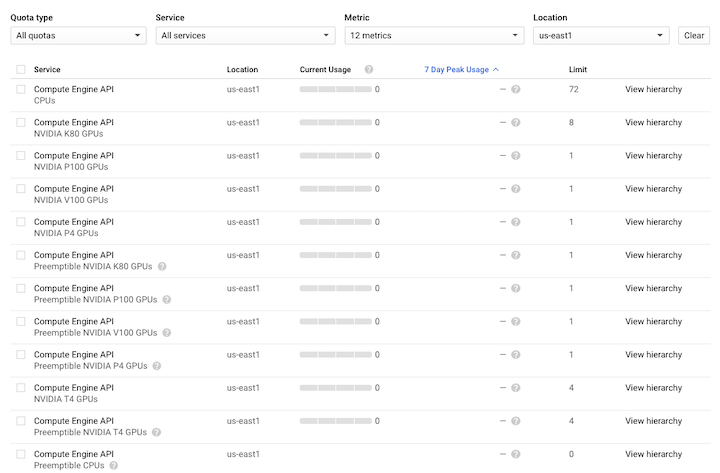View hierarchy for NVIDIA P100 GPUs

pos(653,156)
